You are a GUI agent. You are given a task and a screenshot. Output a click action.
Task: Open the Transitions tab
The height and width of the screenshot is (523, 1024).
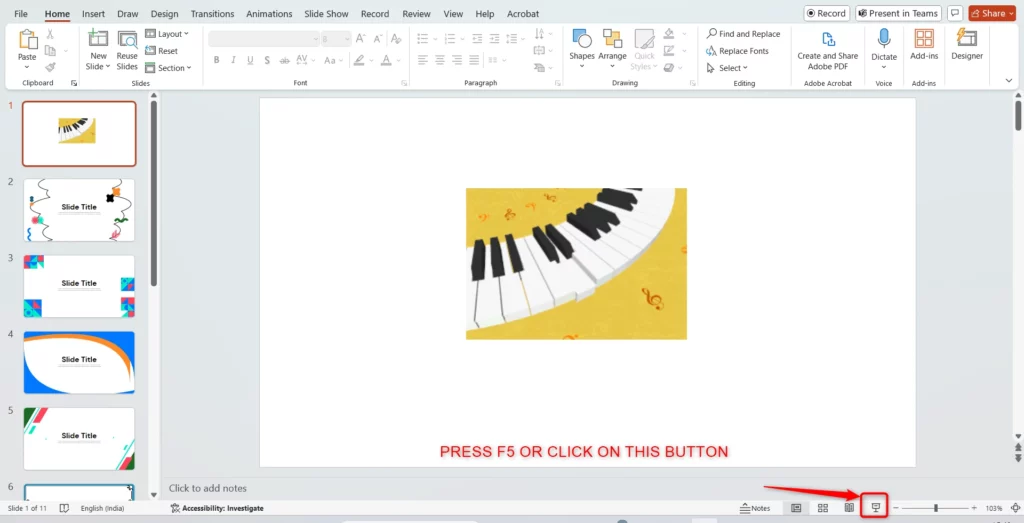[212, 14]
